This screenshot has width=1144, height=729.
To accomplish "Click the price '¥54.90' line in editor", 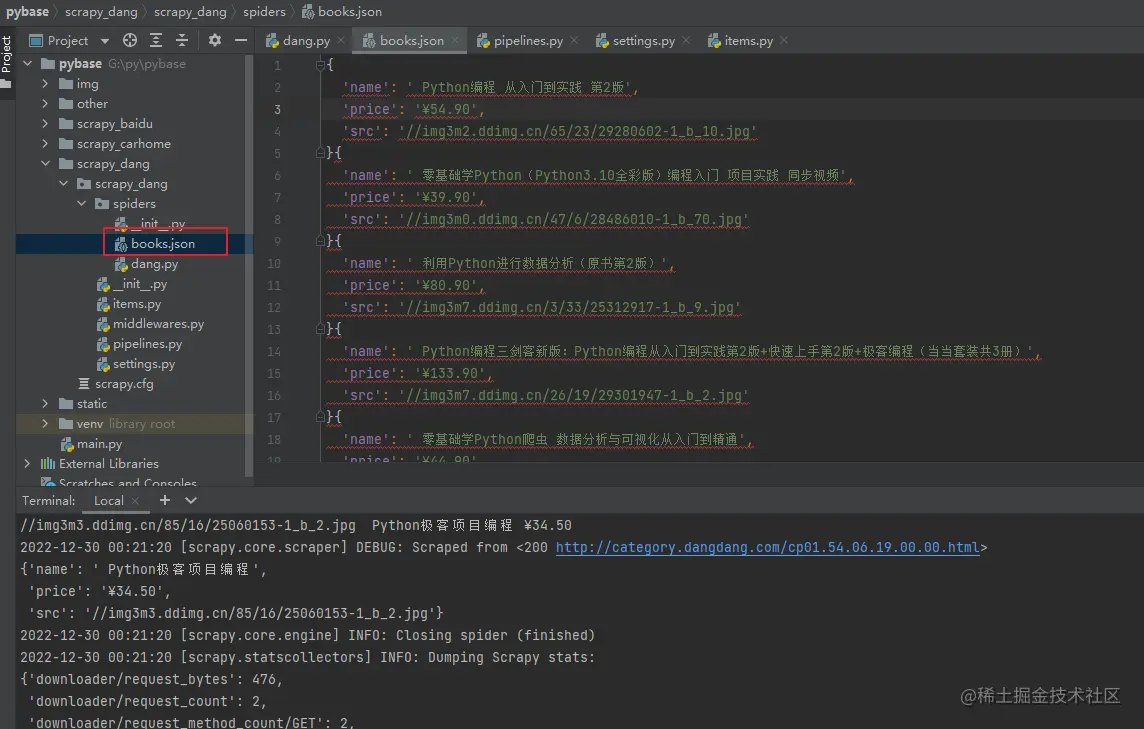I will [x=414, y=109].
